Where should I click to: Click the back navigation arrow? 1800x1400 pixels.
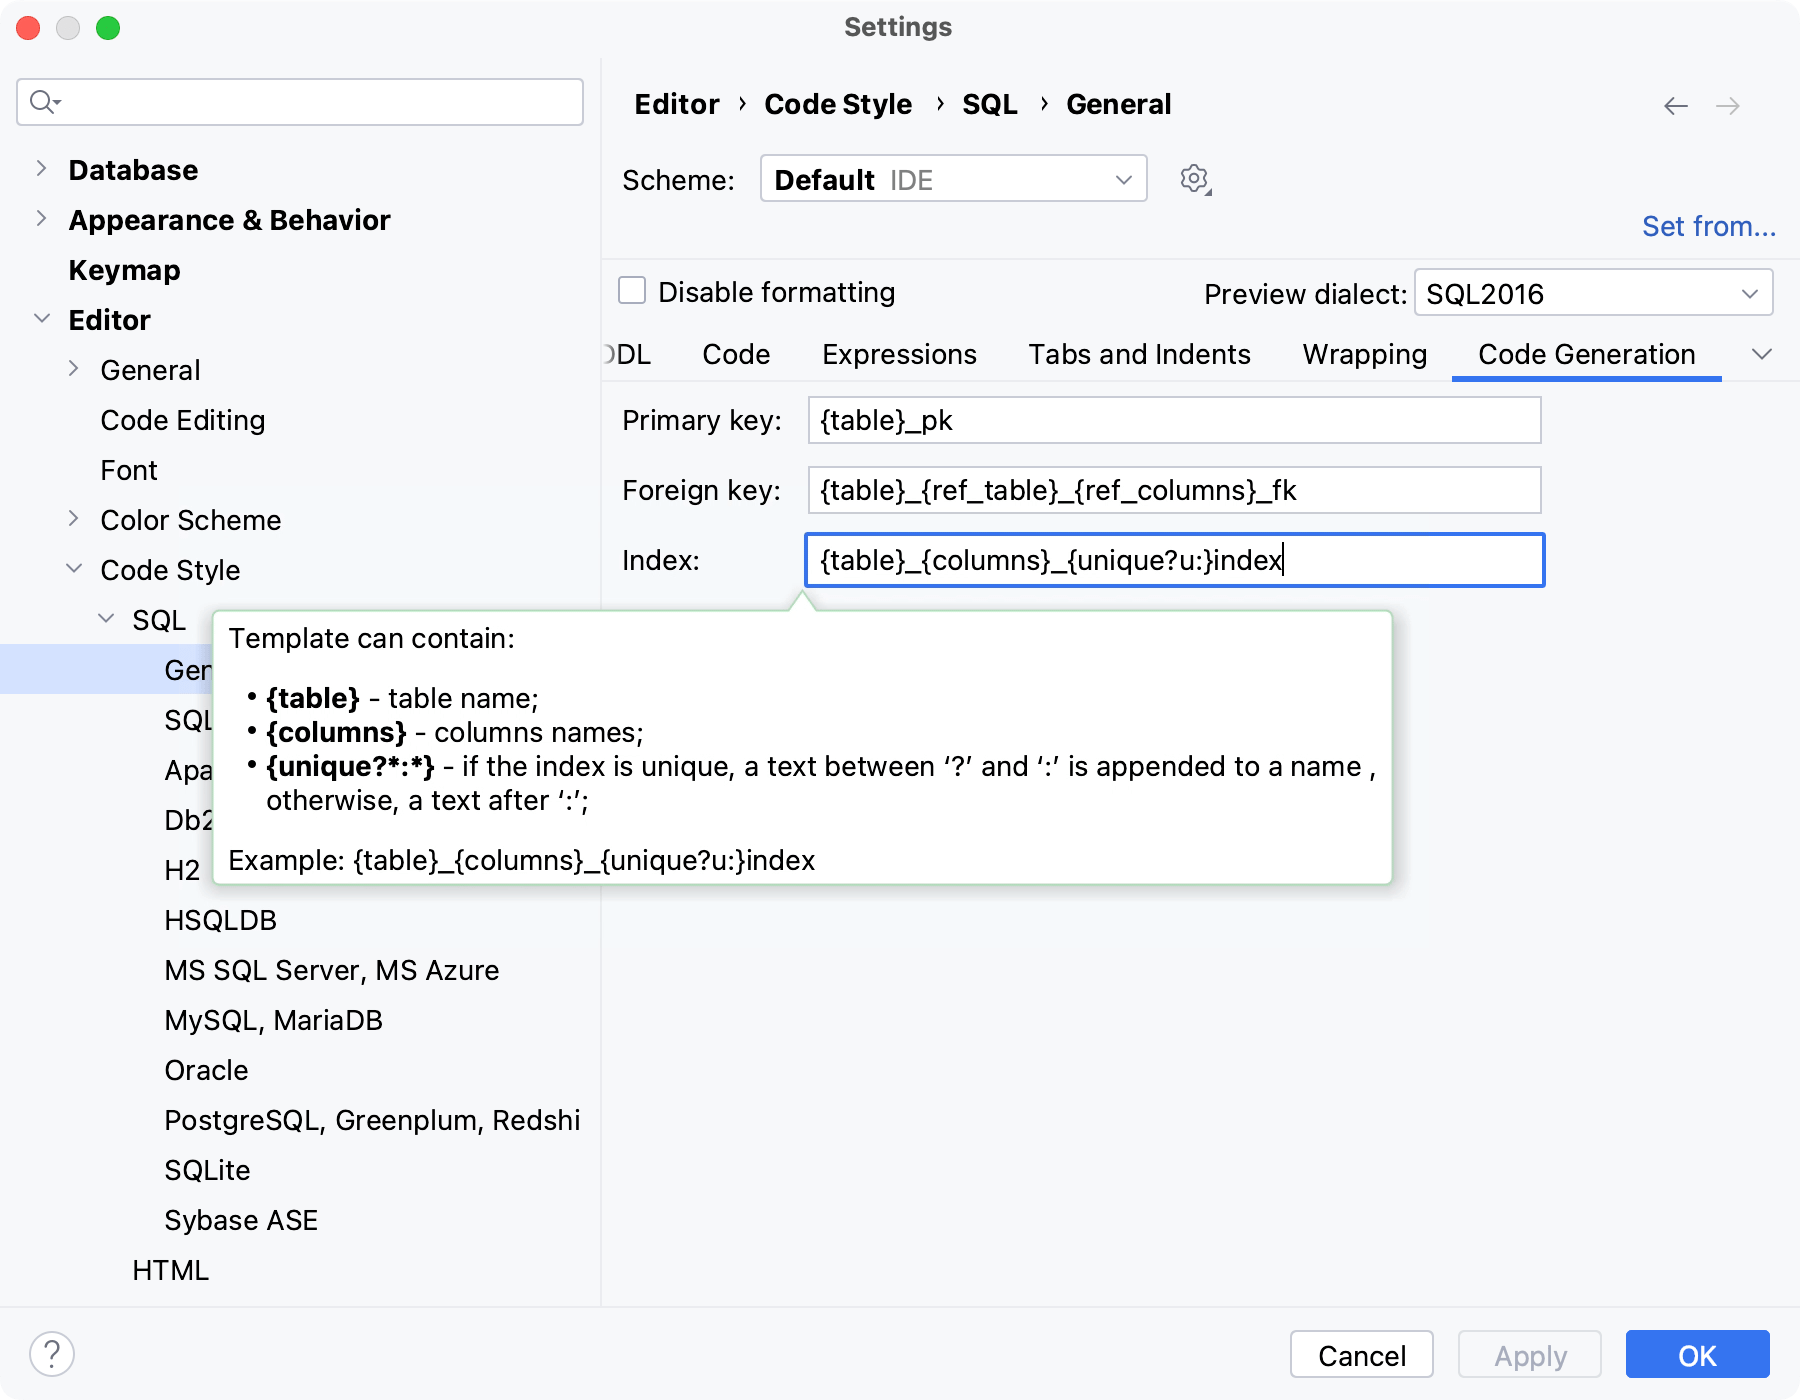1675,105
